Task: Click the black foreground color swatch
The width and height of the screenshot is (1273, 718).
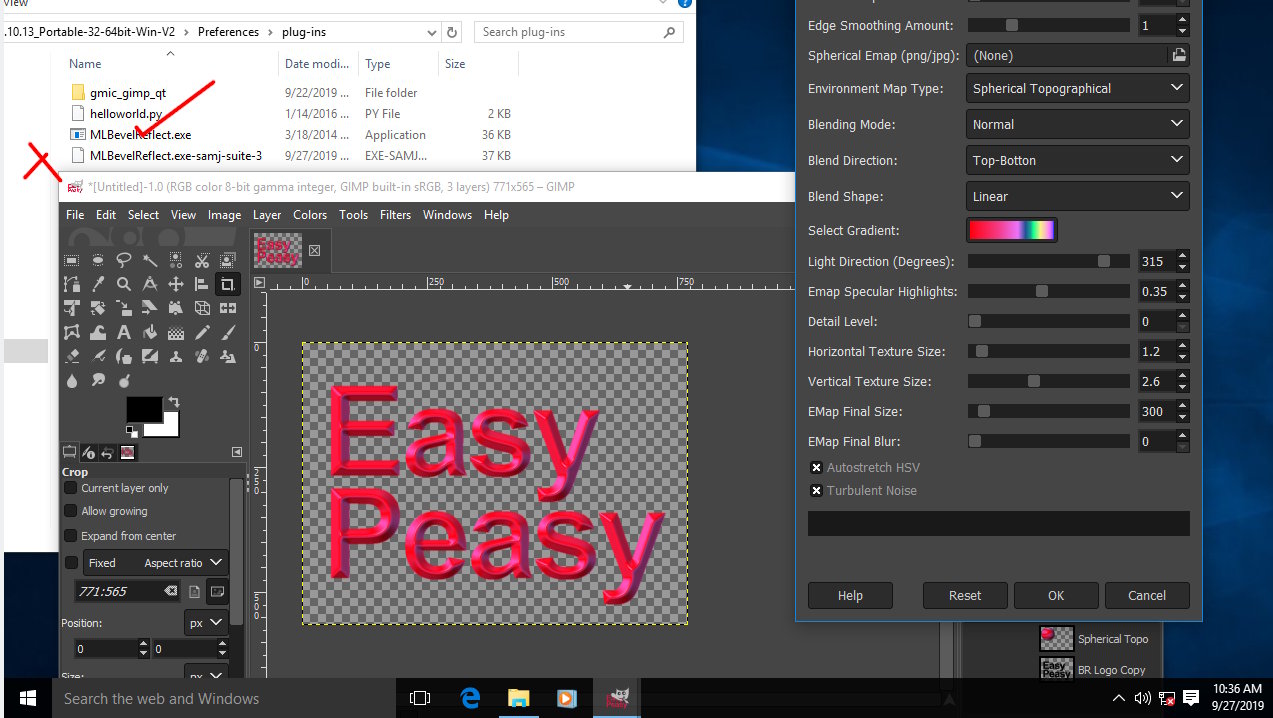Action: (x=143, y=408)
